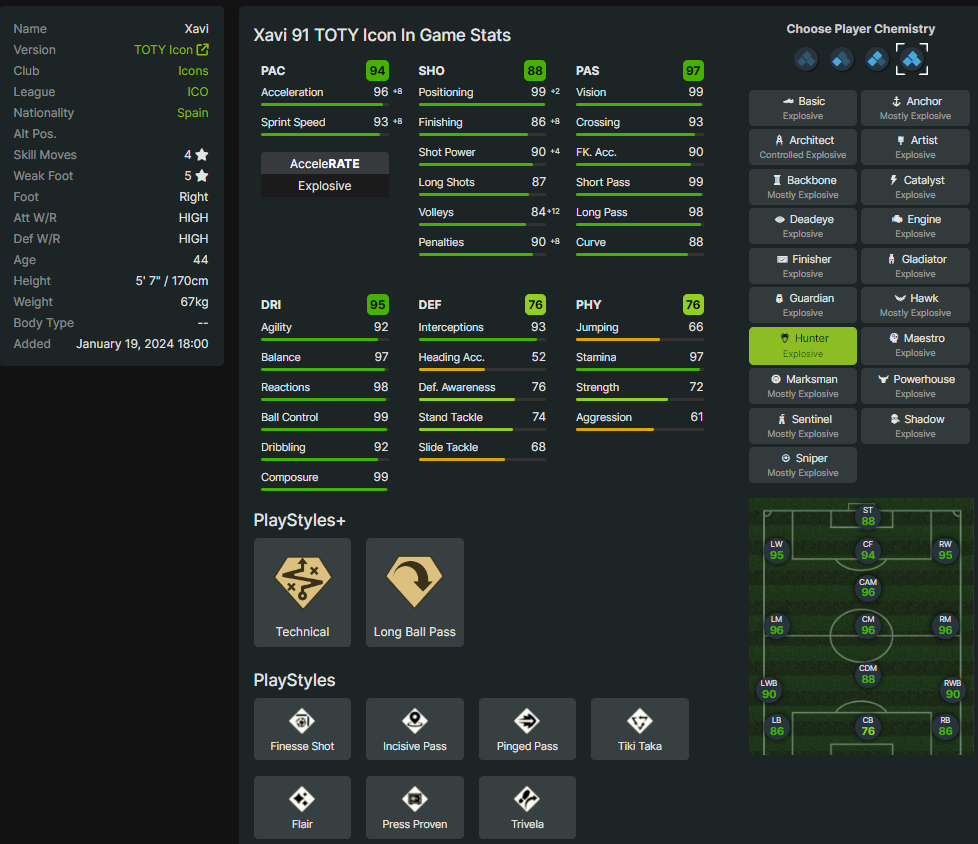
Task: Open the ICO league link
Action: pyautogui.click(x=198, y=92)
